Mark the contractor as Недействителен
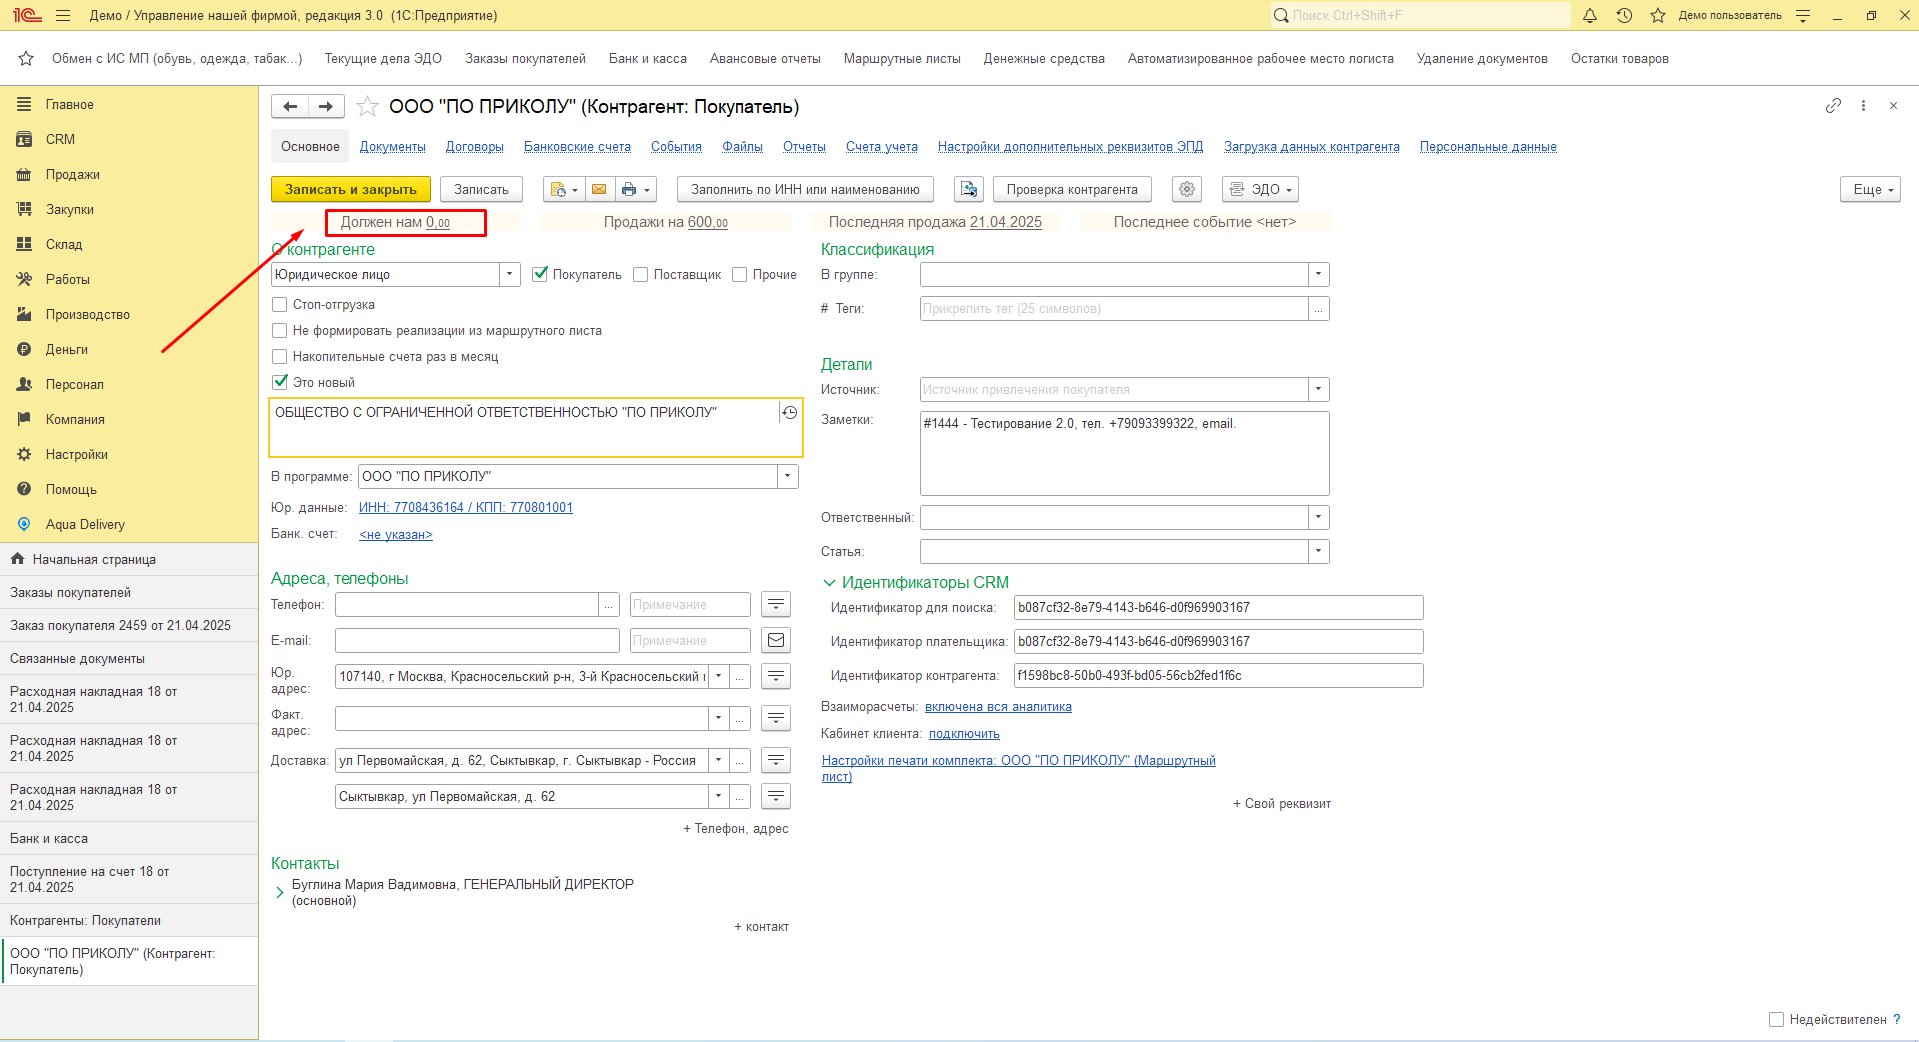1919x1042 pixels. (x=1776, y=1019)
